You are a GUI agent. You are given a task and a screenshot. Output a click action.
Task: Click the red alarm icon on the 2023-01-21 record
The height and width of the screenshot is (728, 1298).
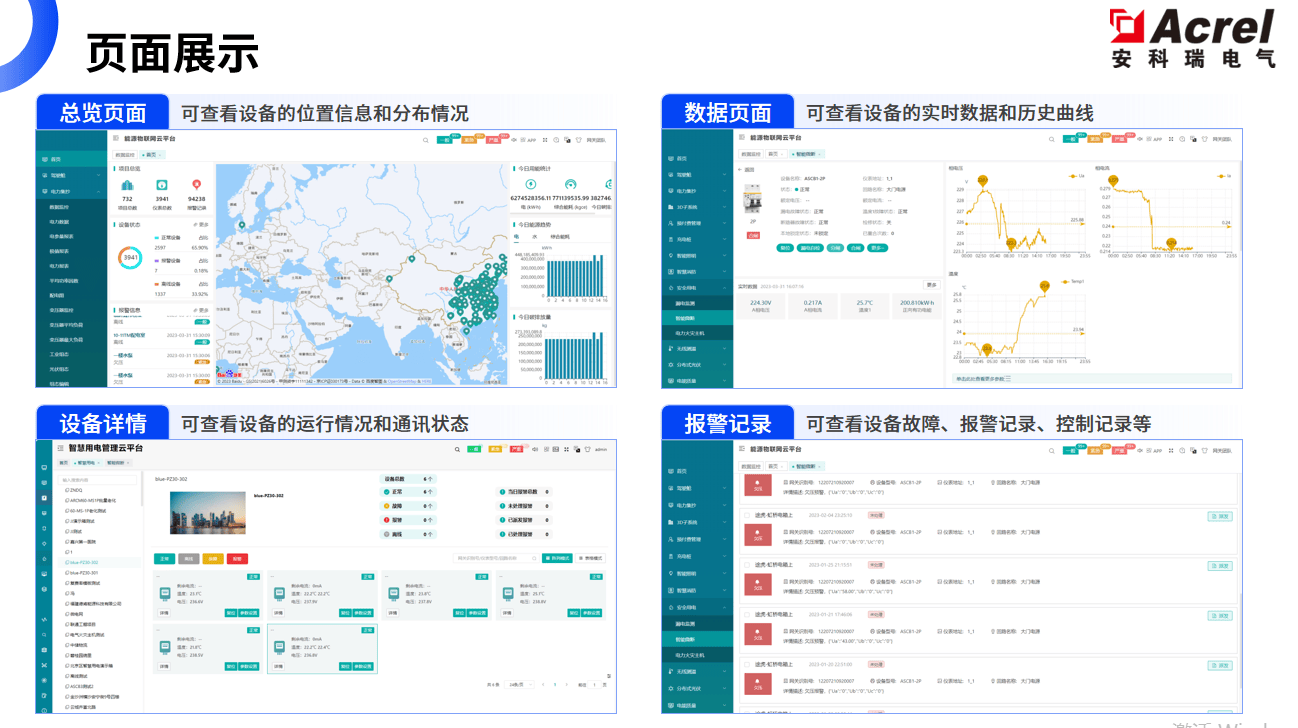tap(758, 632)
